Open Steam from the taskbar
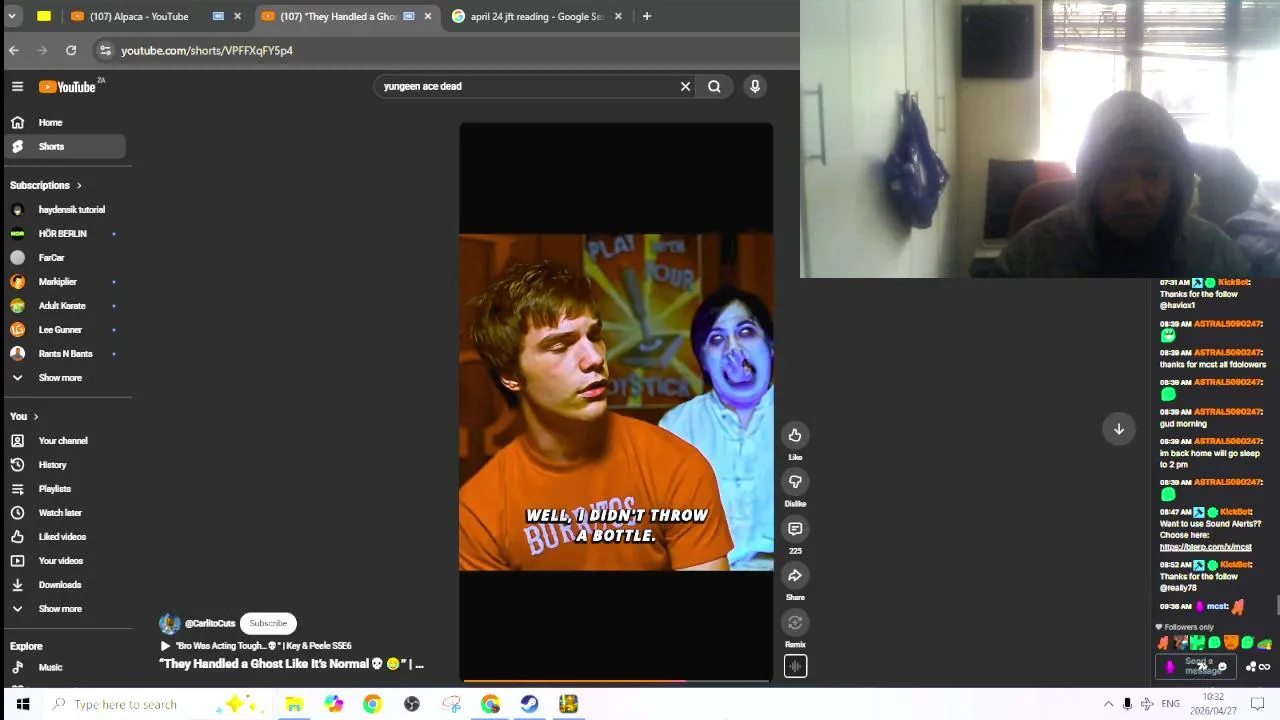The image size is (1280, 720). pyautogui.click(x=529, y=704)
